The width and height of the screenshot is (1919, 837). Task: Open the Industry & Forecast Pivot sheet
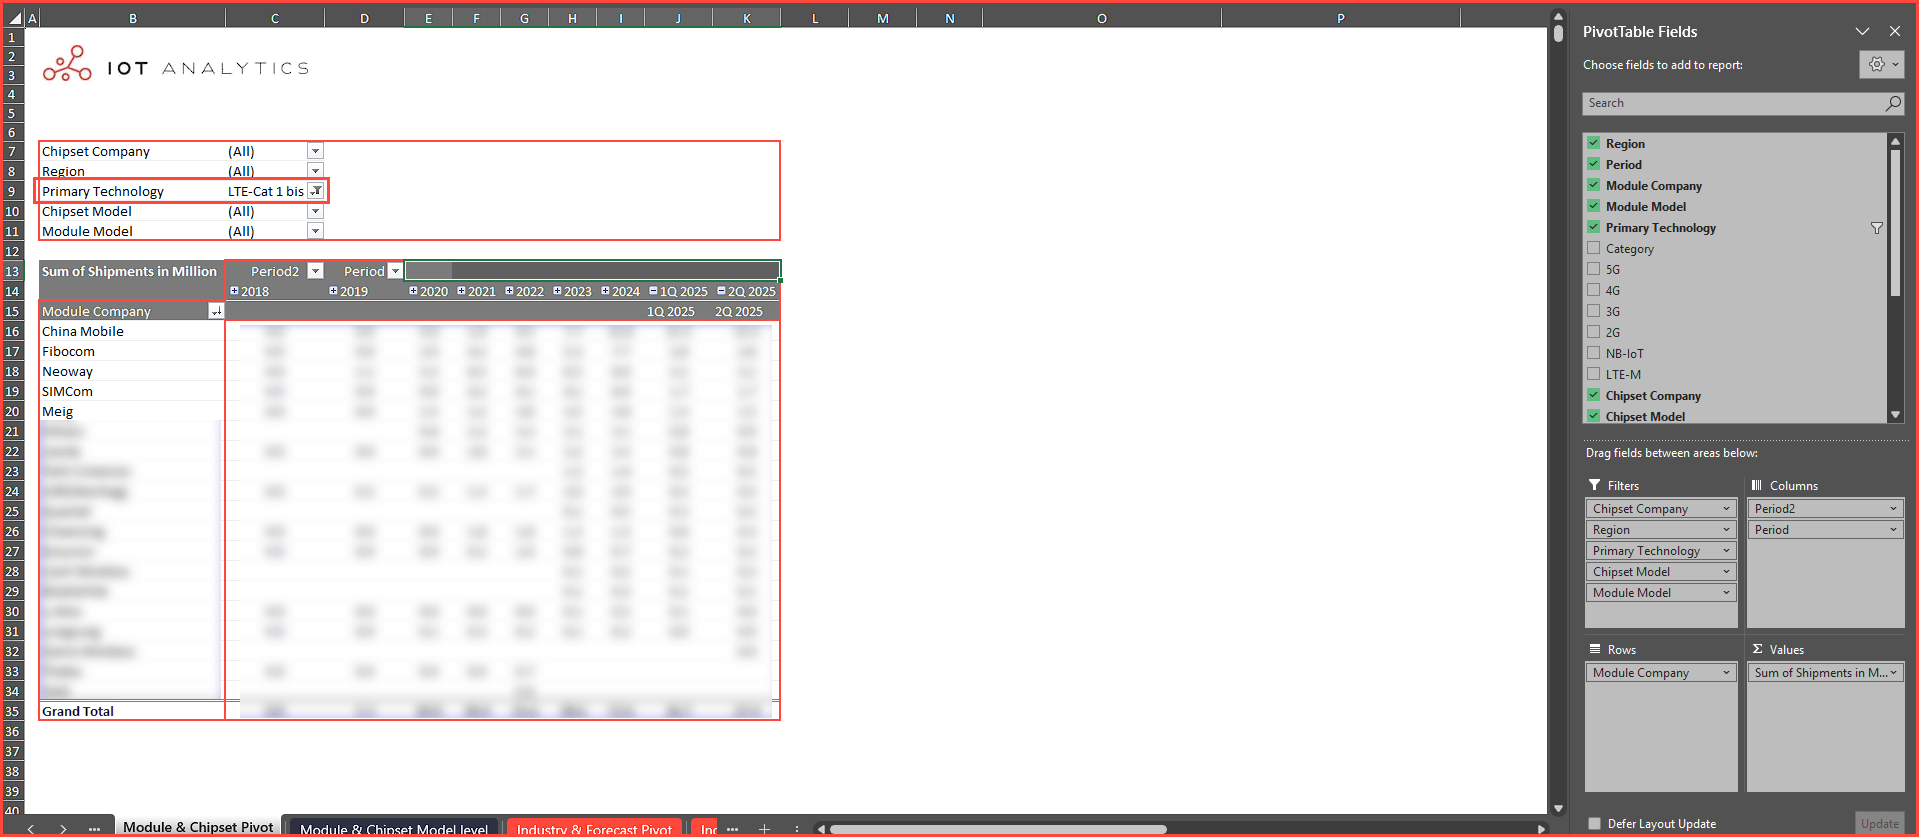[x=593, y=828]
